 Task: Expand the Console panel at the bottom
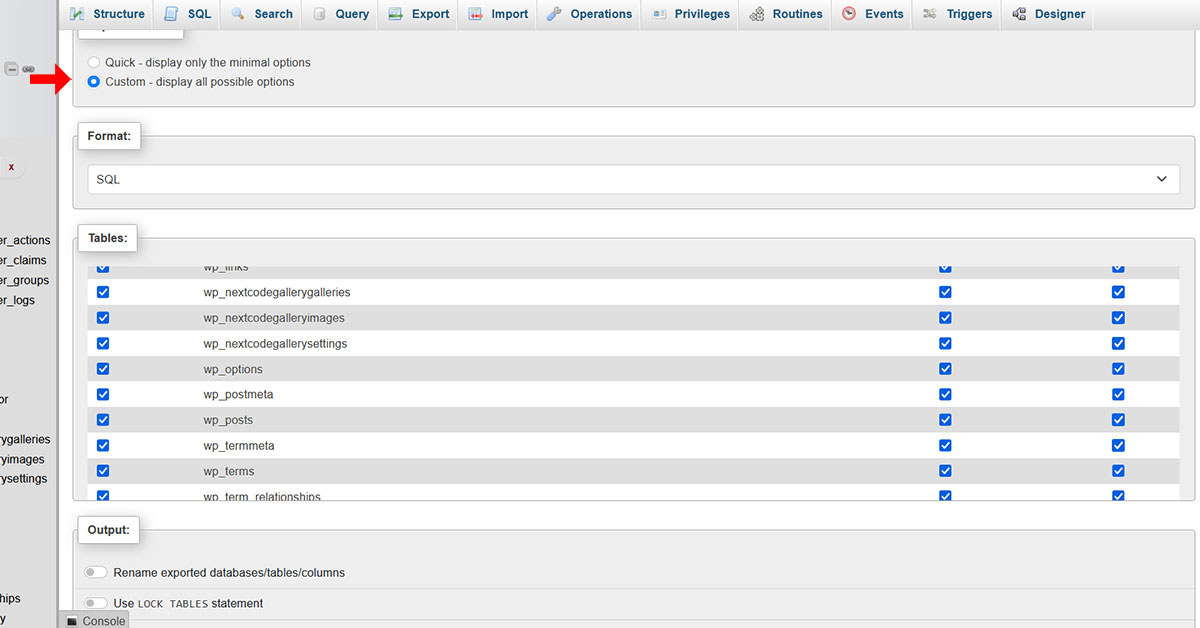[96, 621]
